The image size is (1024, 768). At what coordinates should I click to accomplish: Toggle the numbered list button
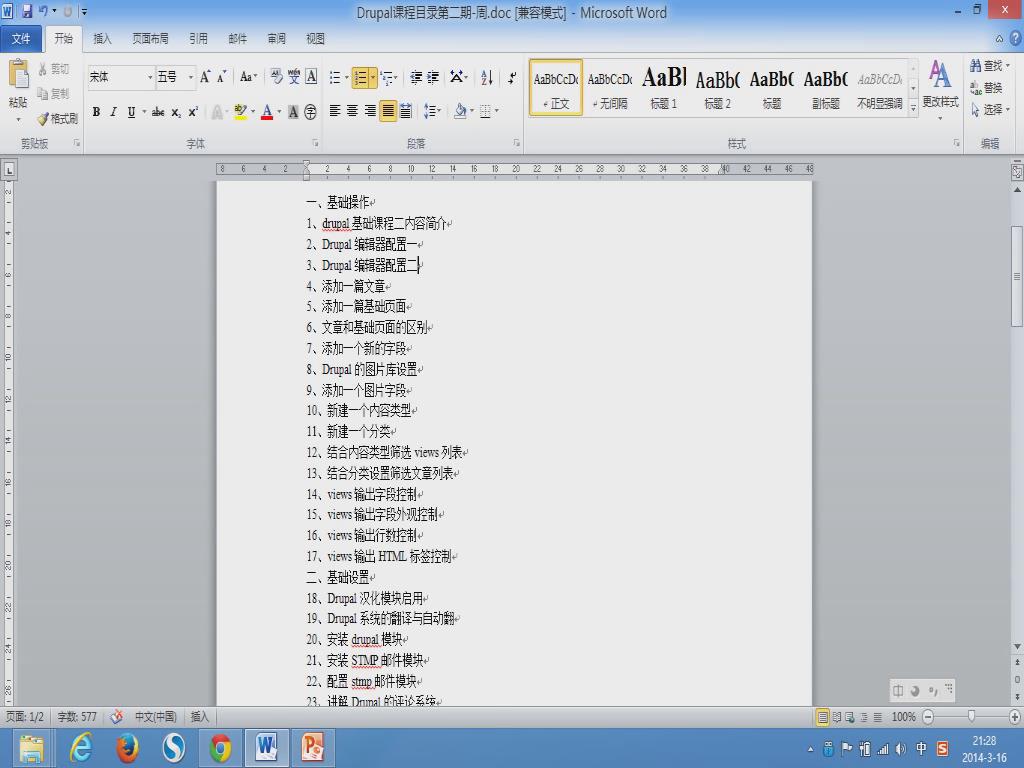(360, 78)
